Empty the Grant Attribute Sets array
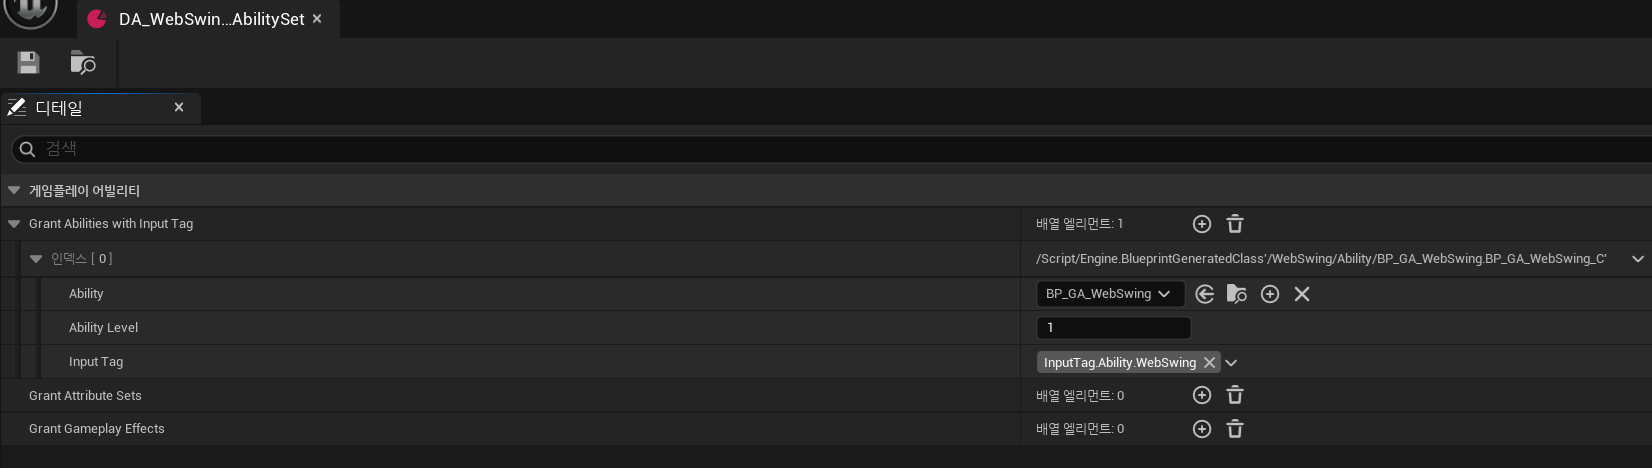This screenshot has width=1652, height=468. point(1235,396)
